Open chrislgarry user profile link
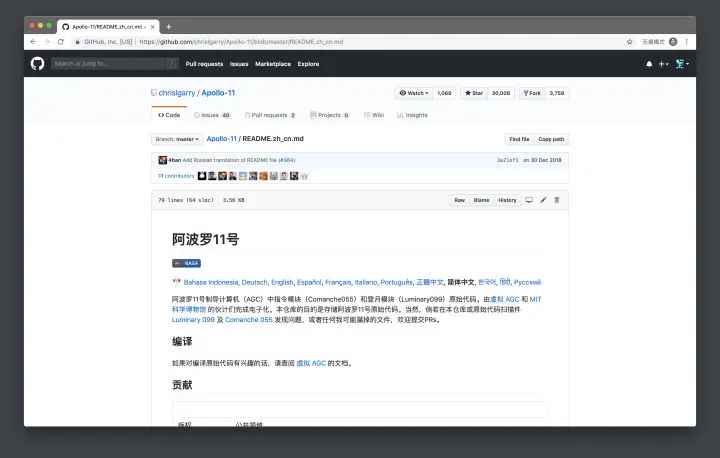This screenshot has width=720, height=458. [x=177, y=93]
